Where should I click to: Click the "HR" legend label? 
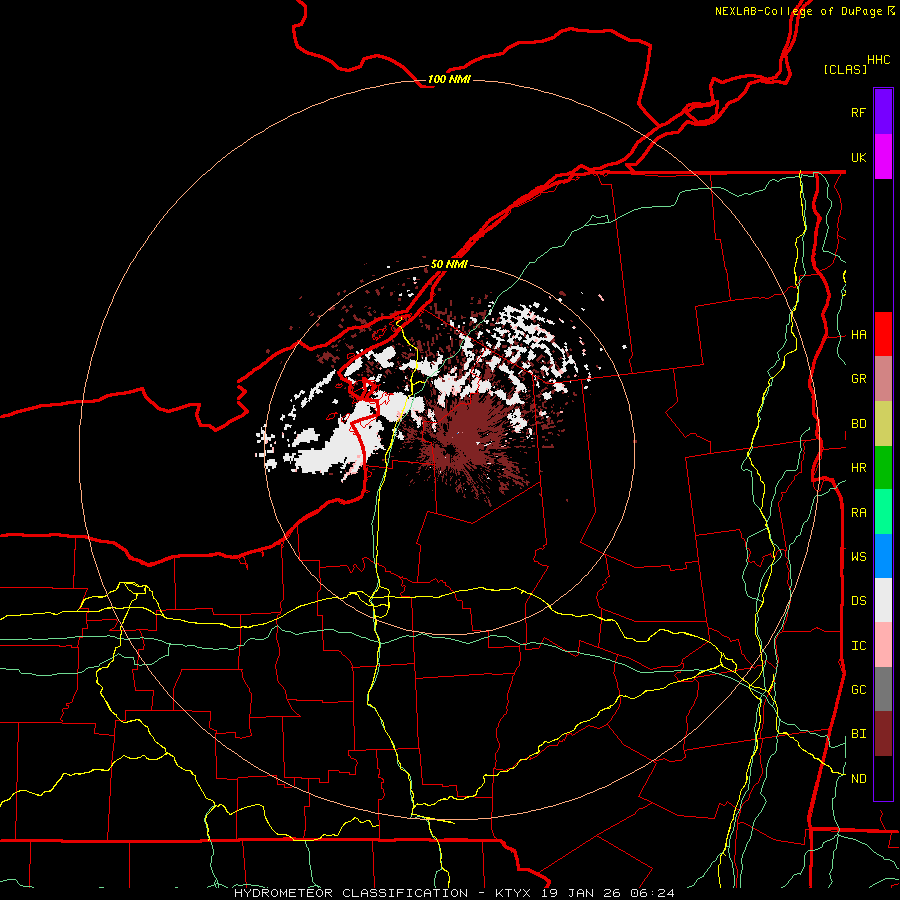click(x=858, y=468)
